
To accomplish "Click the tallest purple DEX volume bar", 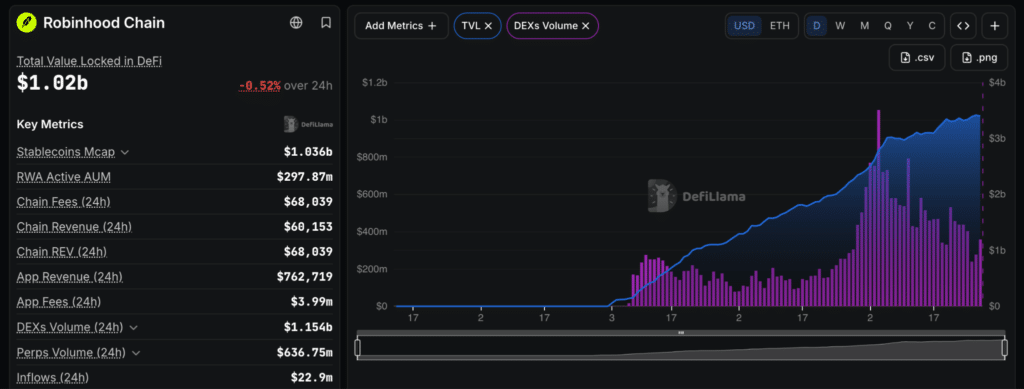I will (878, 208).
